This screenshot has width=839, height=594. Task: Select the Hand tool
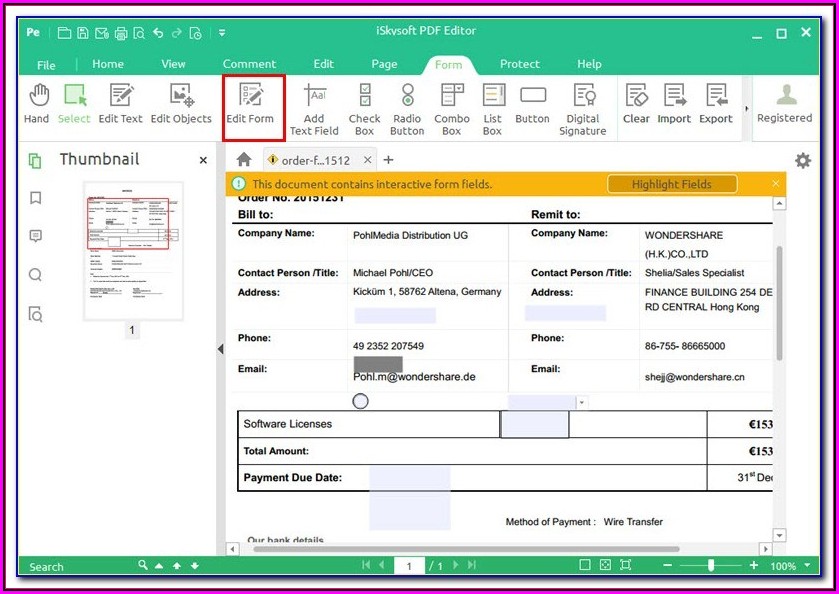point(36,104)
